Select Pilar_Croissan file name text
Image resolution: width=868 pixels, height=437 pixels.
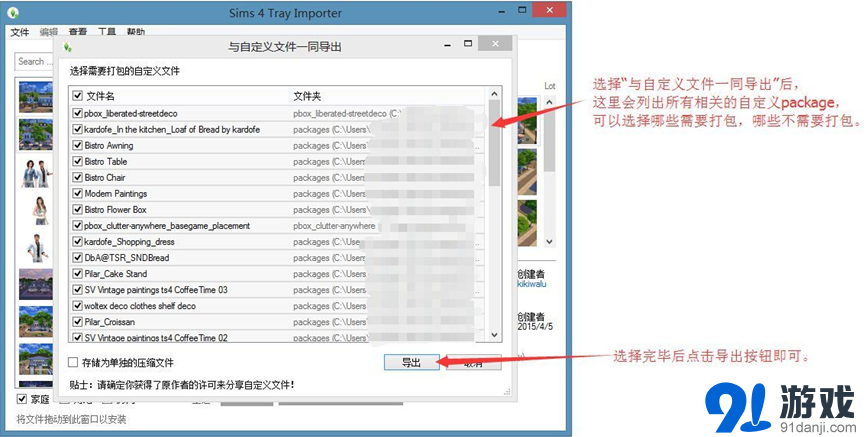(x=110, y=322)
